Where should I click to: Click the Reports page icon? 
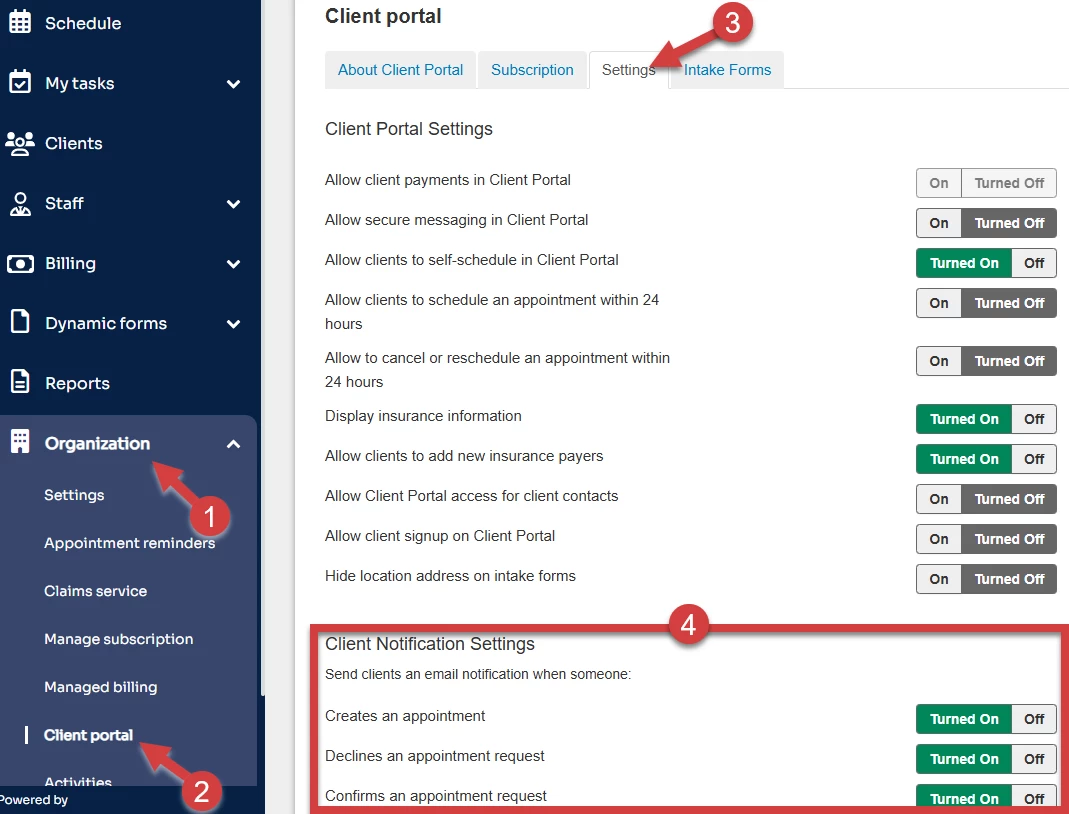[20, 381]
